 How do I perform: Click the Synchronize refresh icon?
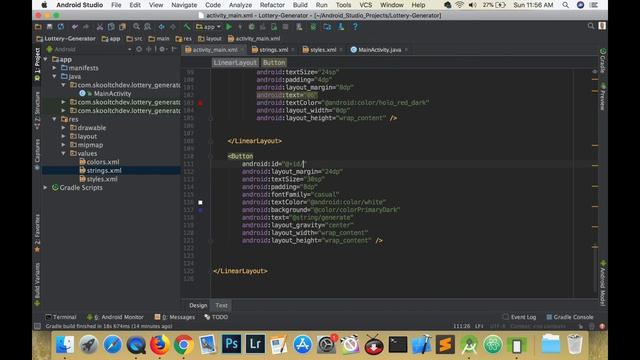coord(61,27)
